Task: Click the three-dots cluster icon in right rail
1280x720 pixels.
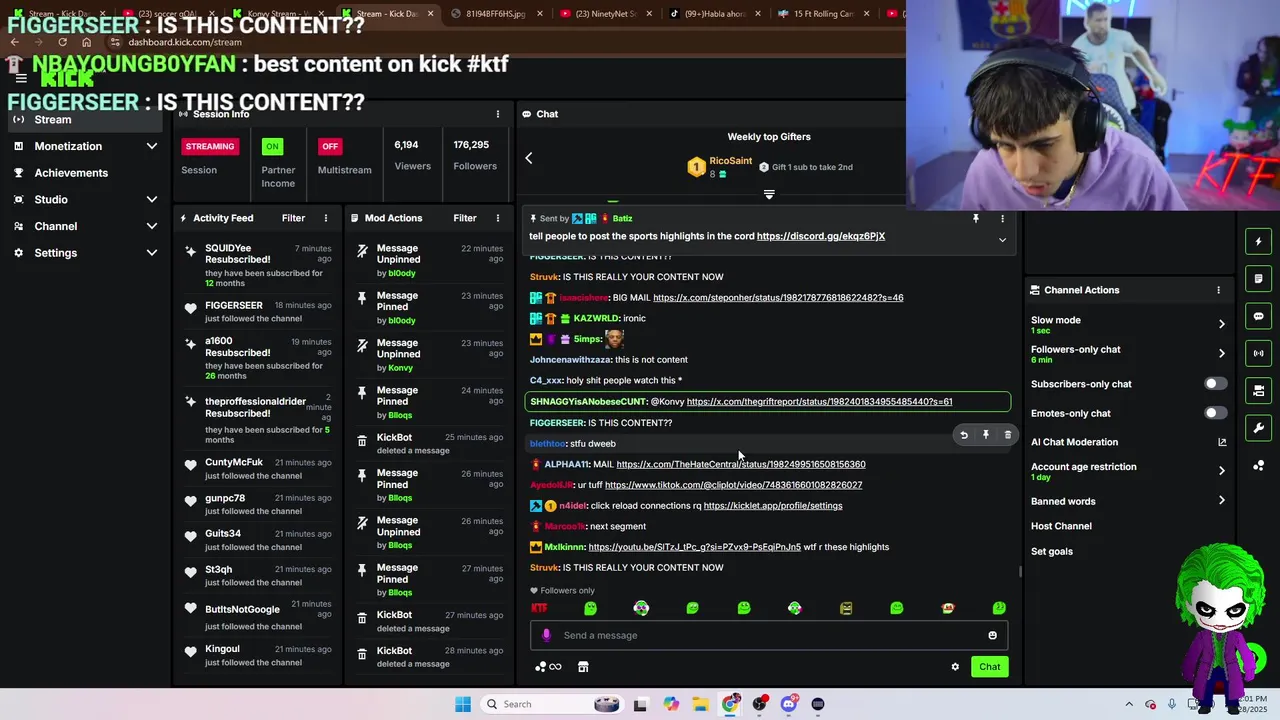Action: 1258,465
